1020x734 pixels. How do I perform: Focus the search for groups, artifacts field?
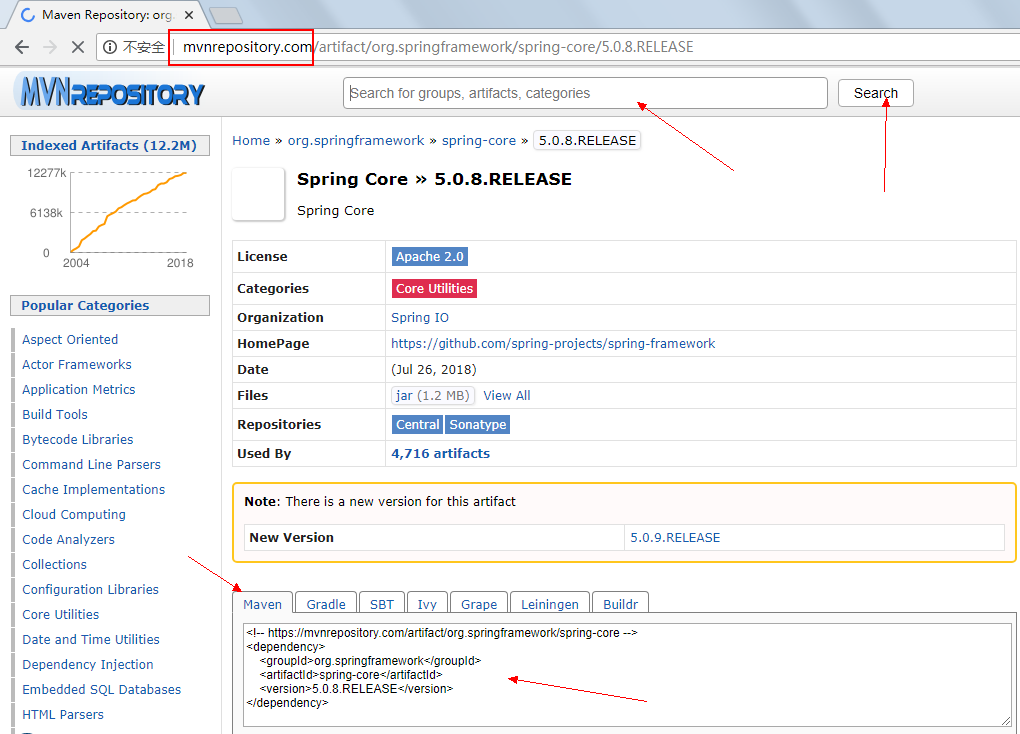click(585, 93)
